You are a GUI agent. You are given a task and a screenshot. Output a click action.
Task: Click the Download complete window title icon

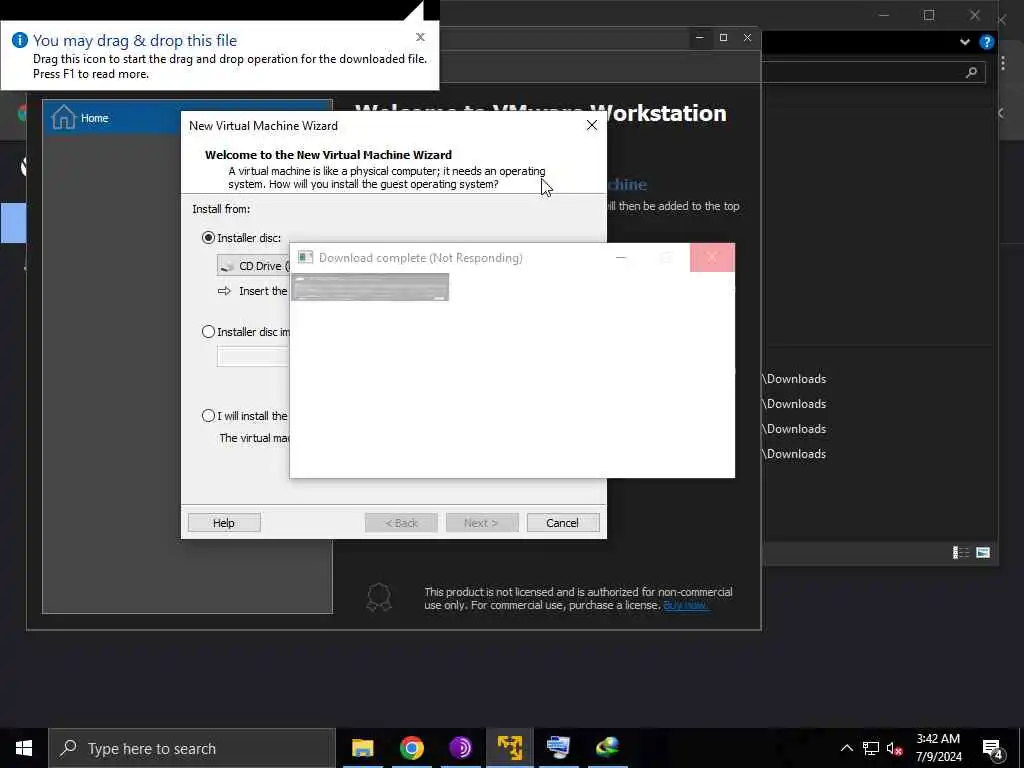pyautogui.click(x=305, y=257)
